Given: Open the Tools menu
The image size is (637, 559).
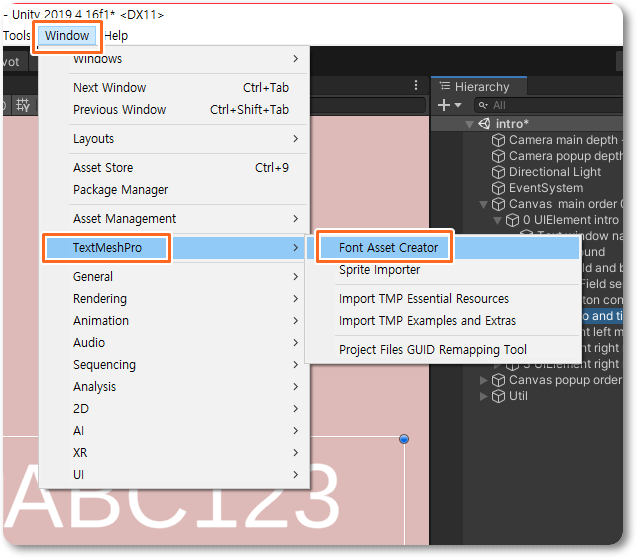Looking at the screenshot, I should pos(17,36).
